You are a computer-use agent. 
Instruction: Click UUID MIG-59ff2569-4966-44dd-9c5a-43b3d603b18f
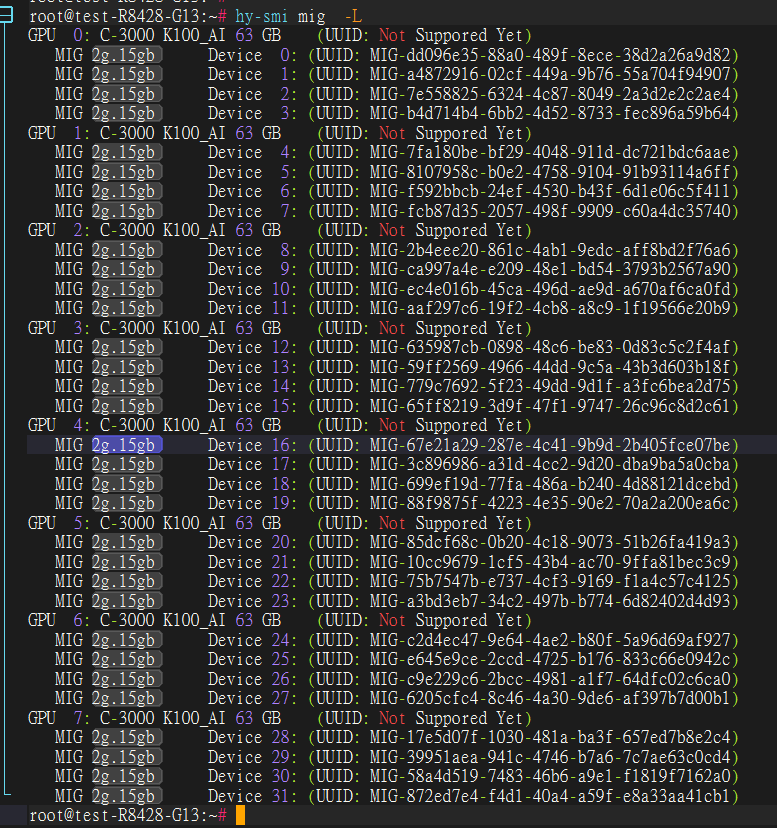pos(550,368)
